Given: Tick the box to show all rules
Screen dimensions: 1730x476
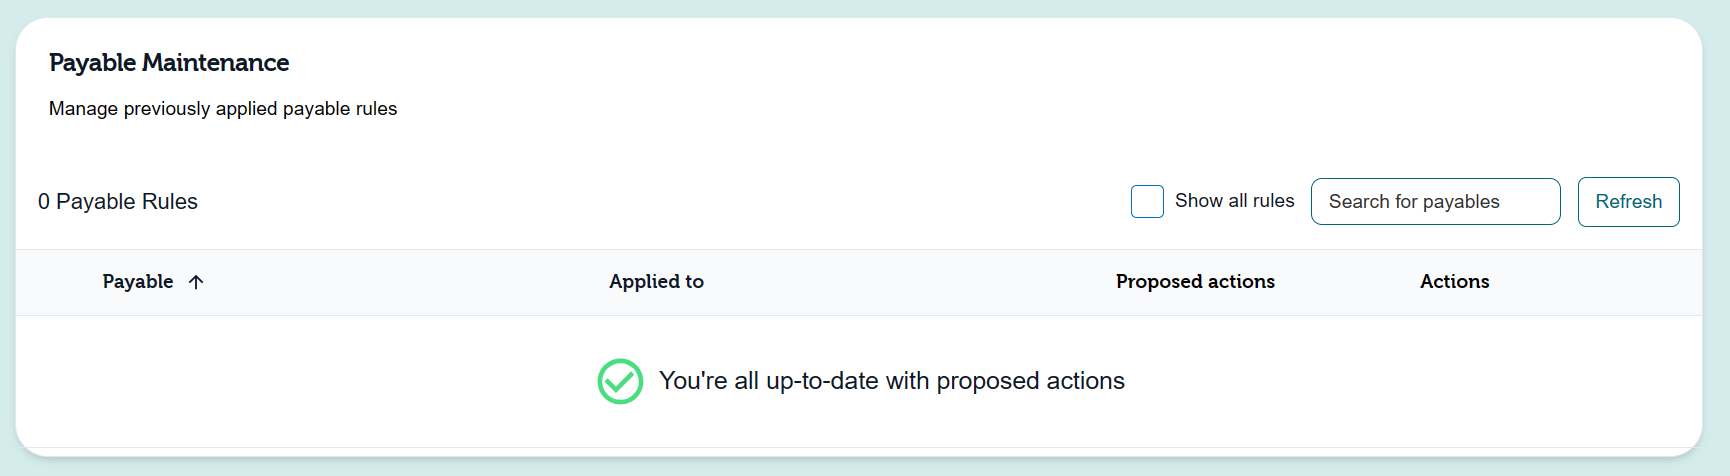Looking at the screenshot, I should coord(1147,201).
